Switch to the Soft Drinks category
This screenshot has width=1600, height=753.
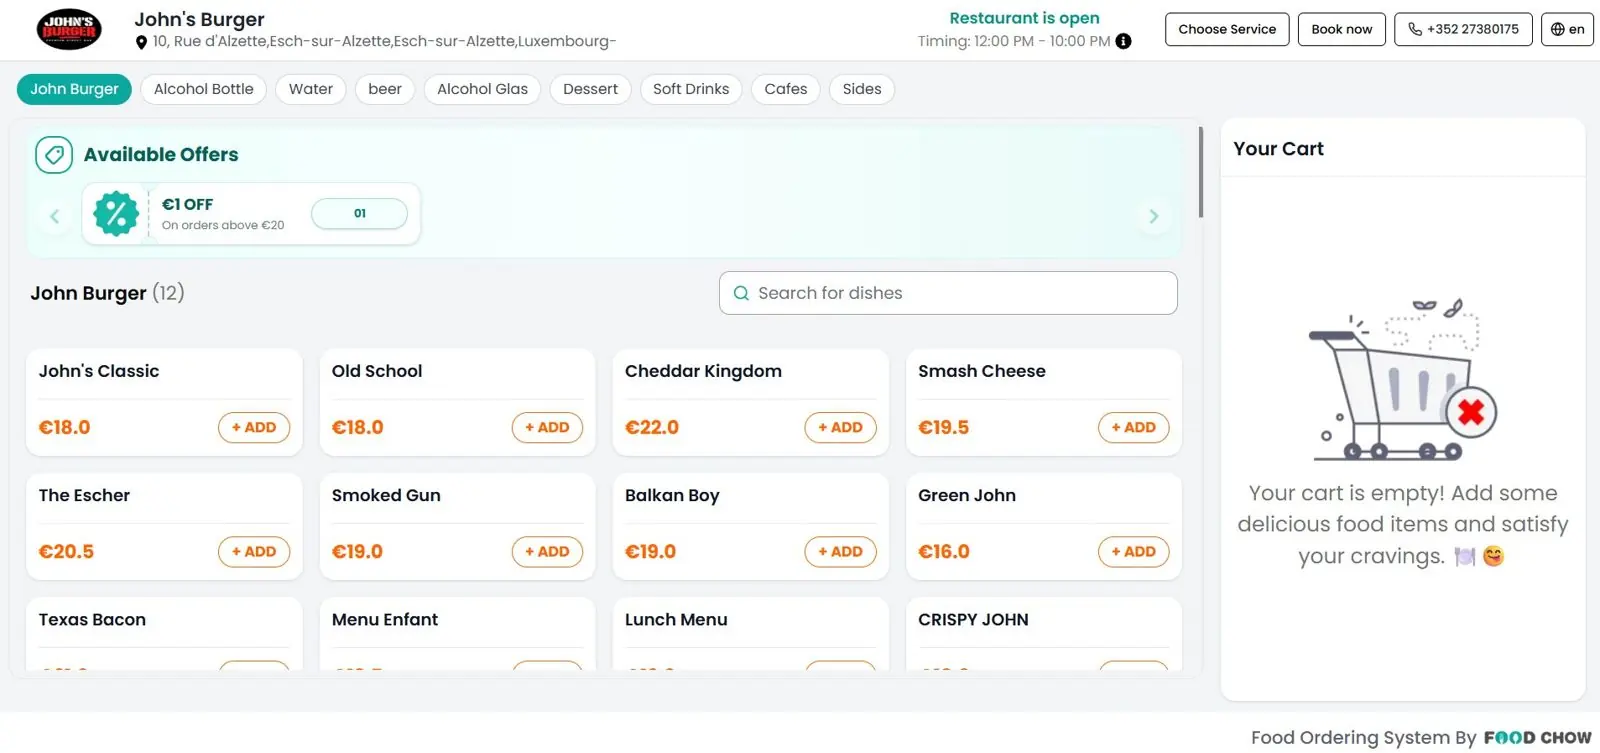[691, 89]
